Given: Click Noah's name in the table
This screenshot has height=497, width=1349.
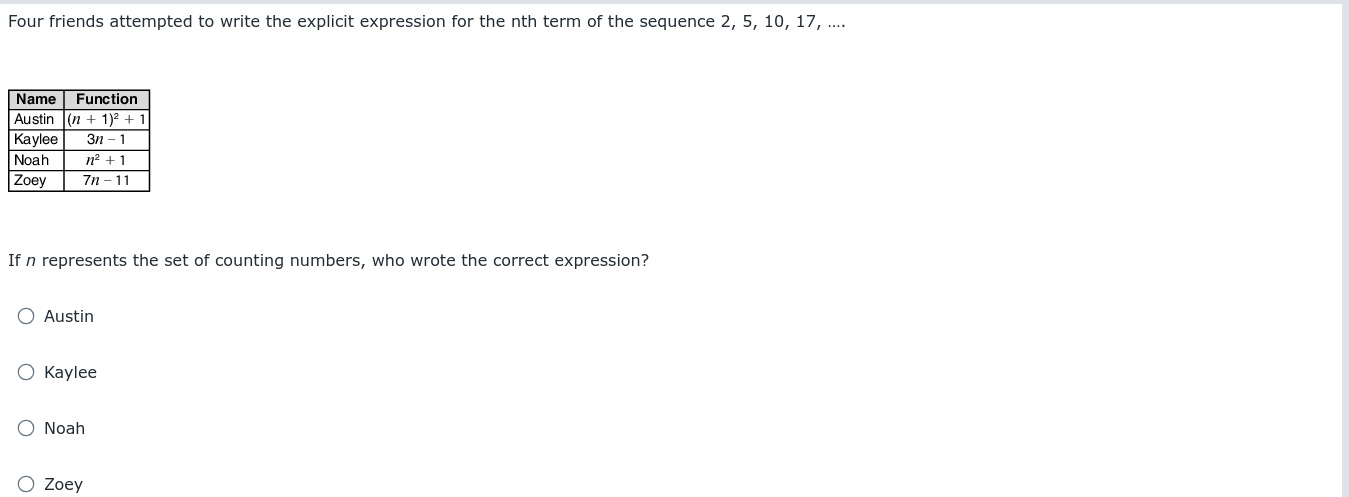Looking at the screenshot, I should 36,160.
